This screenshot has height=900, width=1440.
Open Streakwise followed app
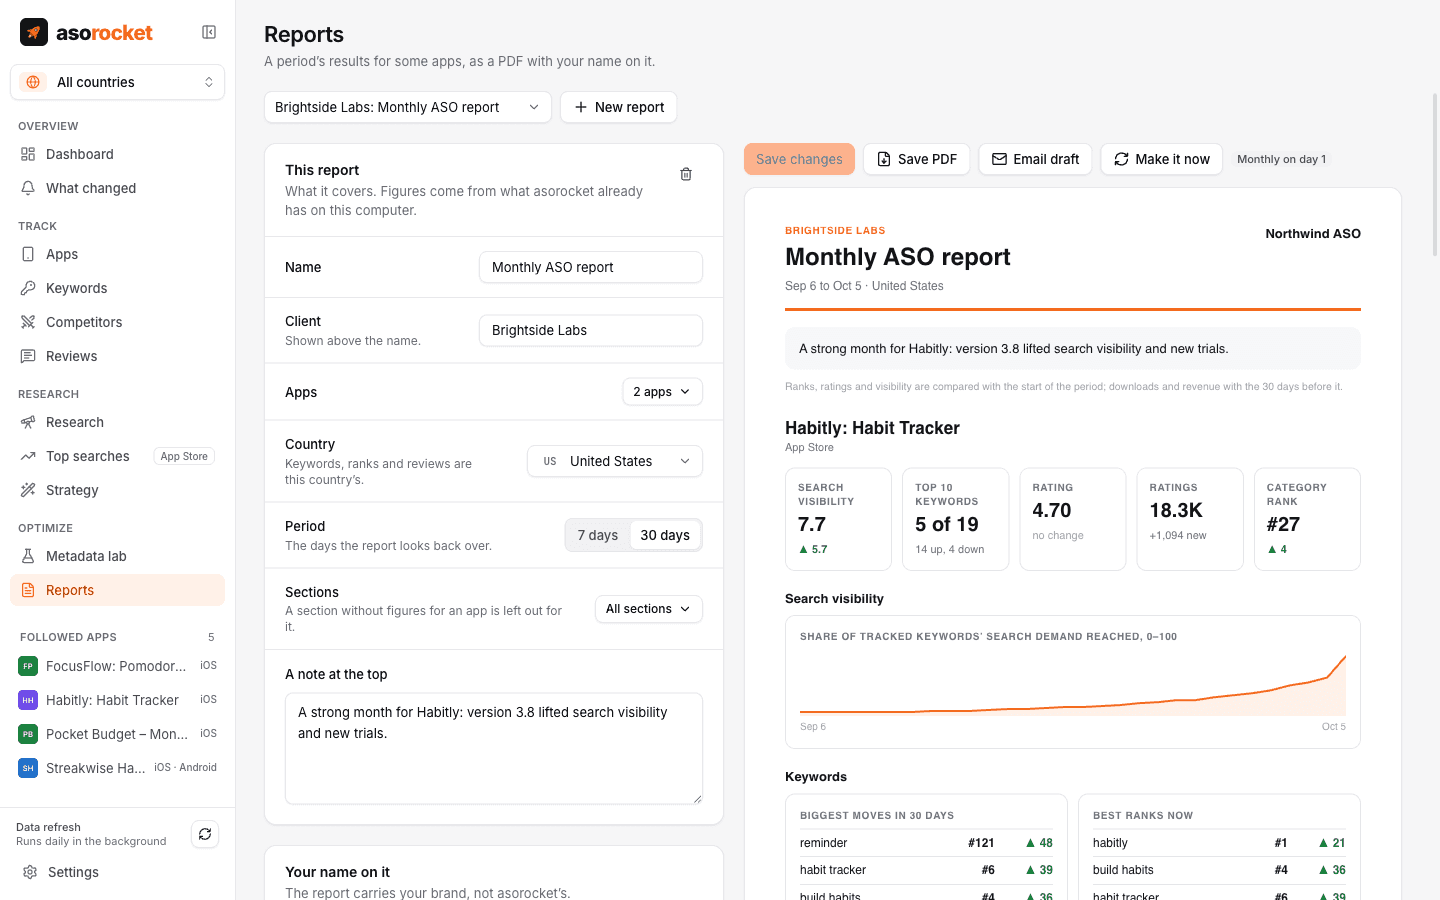click(118, 768)
